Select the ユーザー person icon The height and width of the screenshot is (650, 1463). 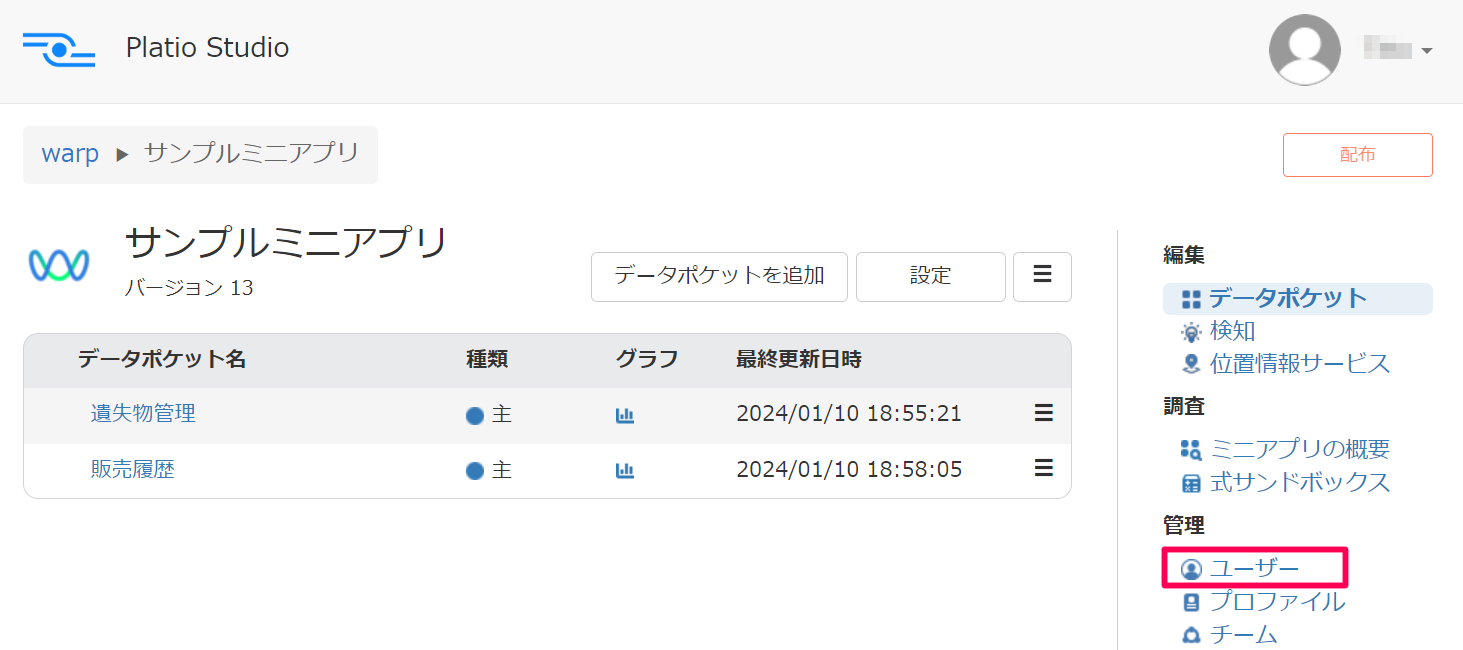coord(1191,567)
